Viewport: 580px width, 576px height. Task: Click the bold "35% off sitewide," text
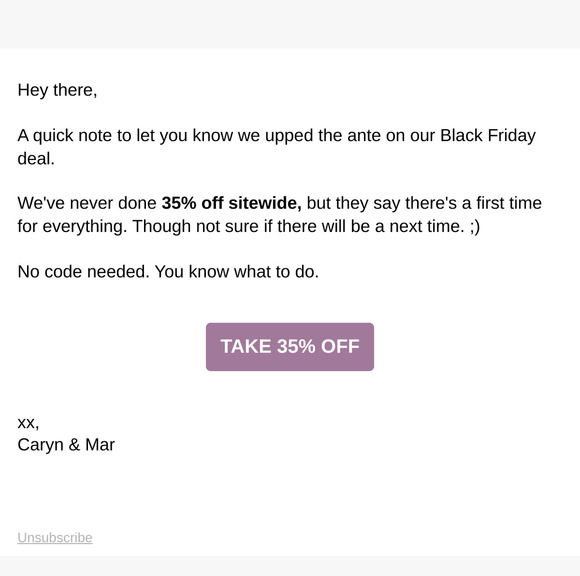(x=232, y=203)
